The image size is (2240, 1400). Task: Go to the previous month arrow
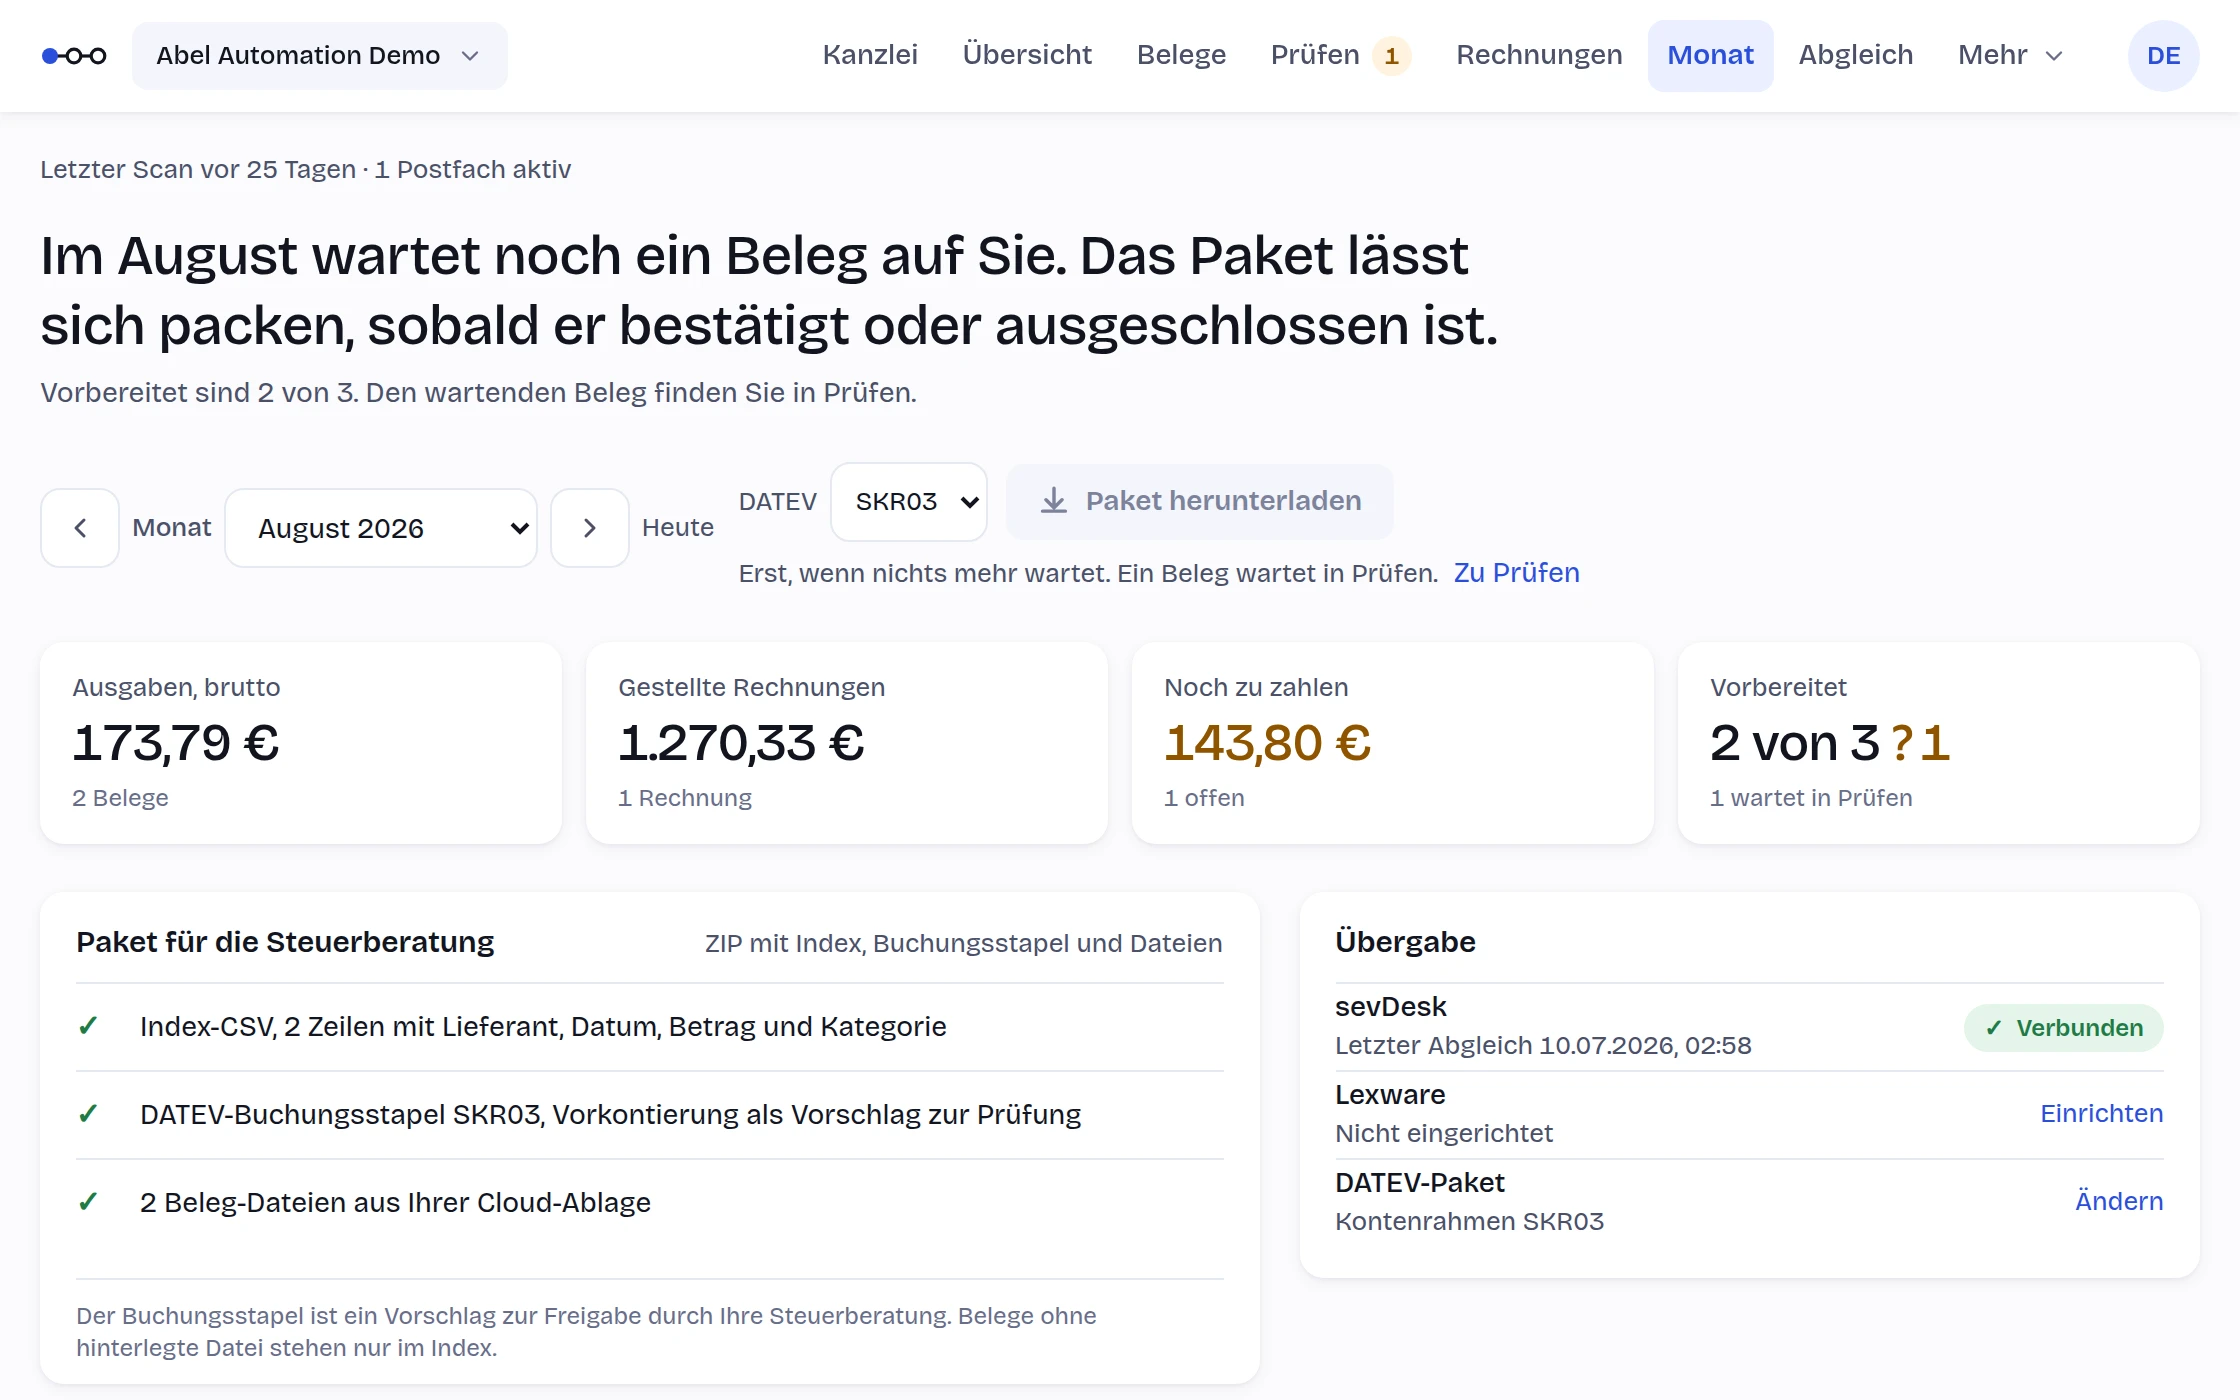point(80,528)
